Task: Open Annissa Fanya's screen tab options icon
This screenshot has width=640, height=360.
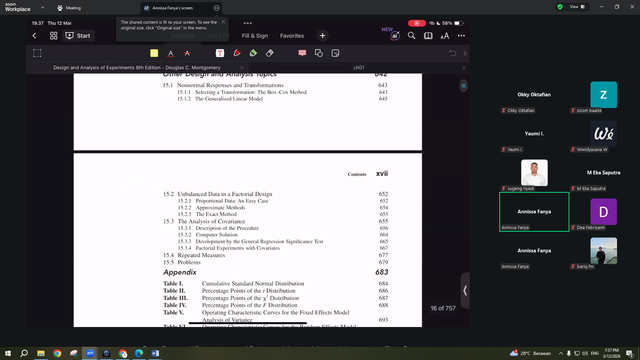Action: pyautogui.click(x=216, y=8)
